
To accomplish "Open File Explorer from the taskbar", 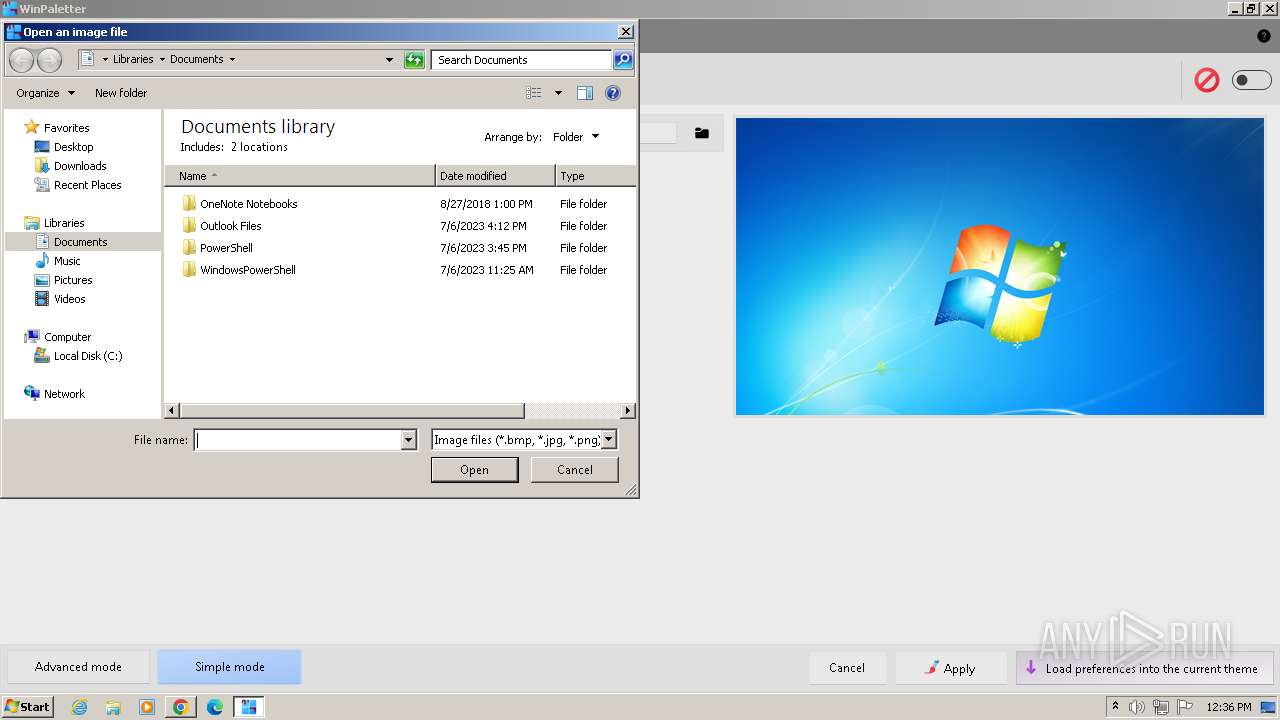I will click(x=113, y=707).
